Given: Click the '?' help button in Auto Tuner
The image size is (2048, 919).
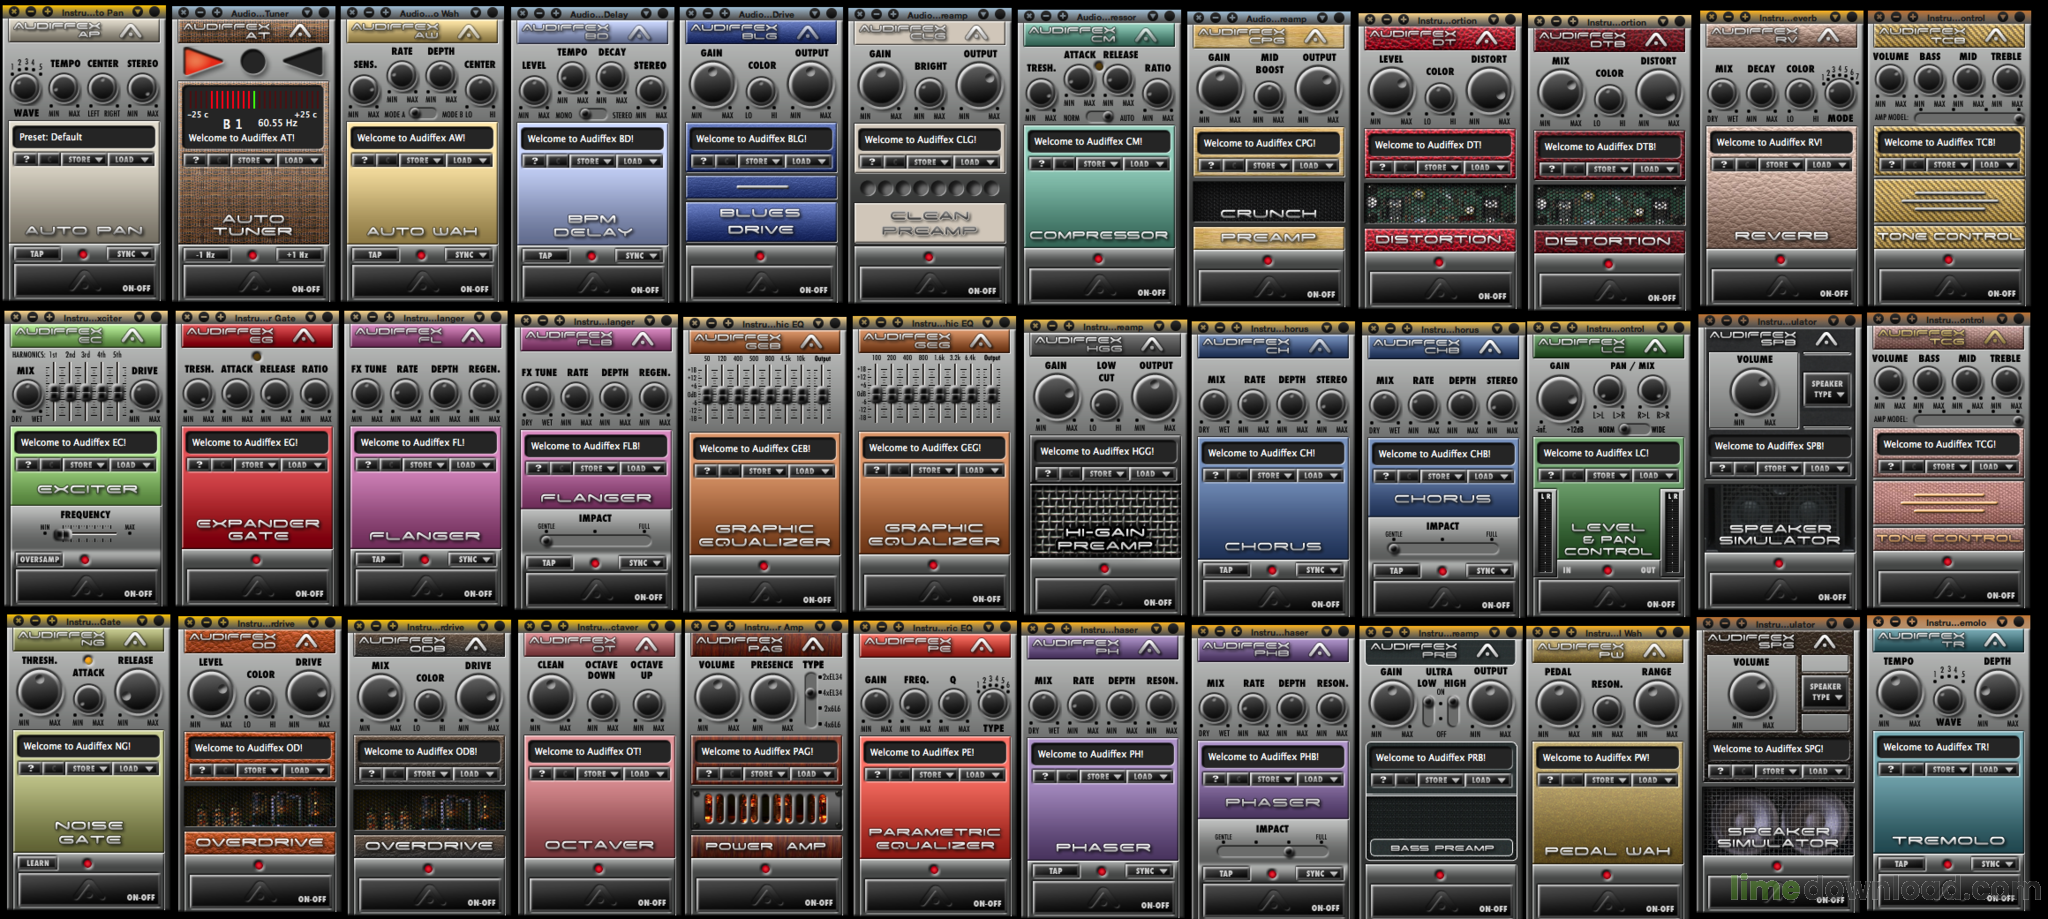Looking at the screenshot, I should point(196,160).
